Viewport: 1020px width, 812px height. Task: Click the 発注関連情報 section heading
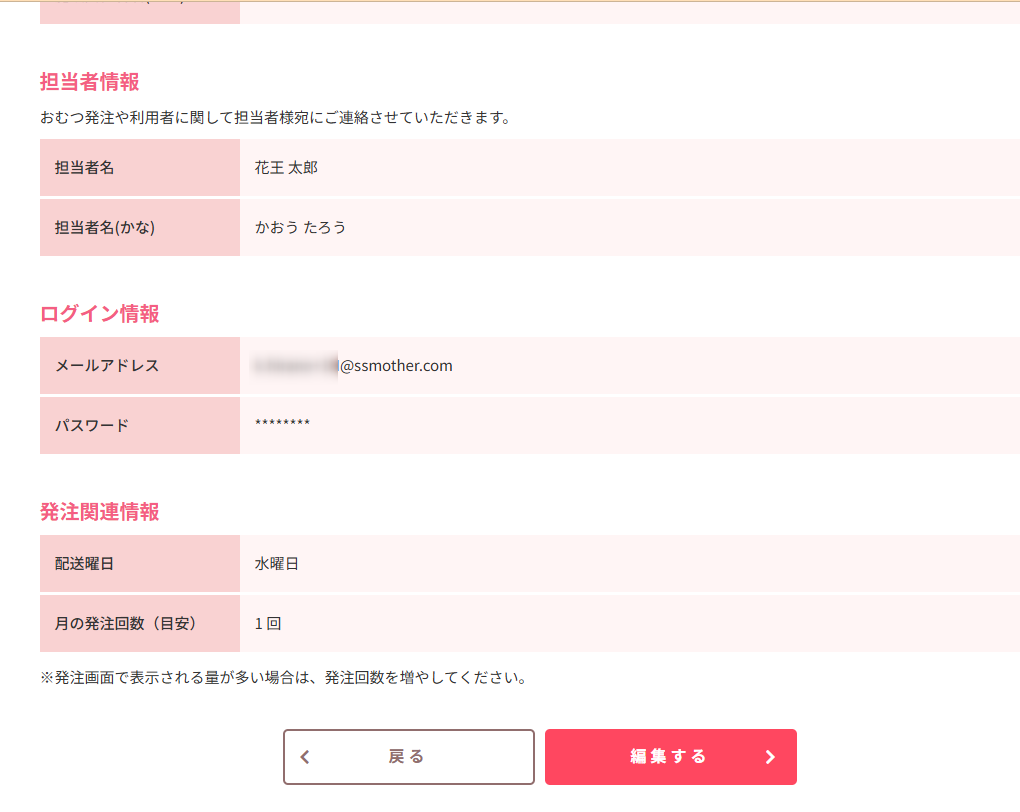click(x=99, y=512)
